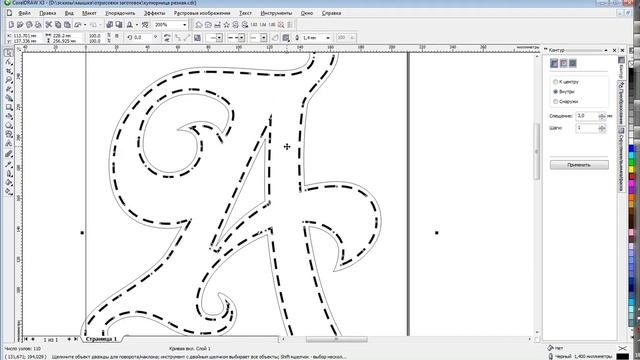640x360 pixels.
Task: Click the horizontal scrollbar thumb
Action: [336, 339]
